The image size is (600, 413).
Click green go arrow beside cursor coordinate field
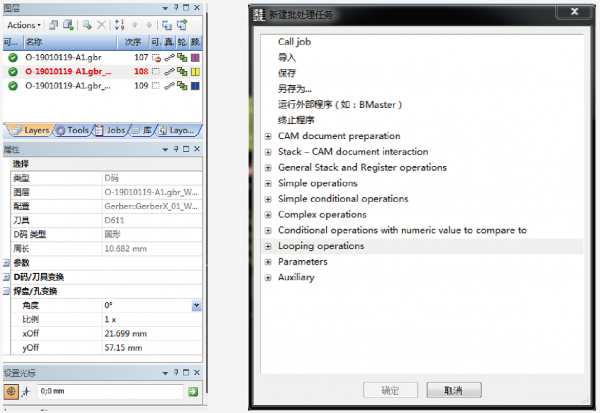coord(193,392)
